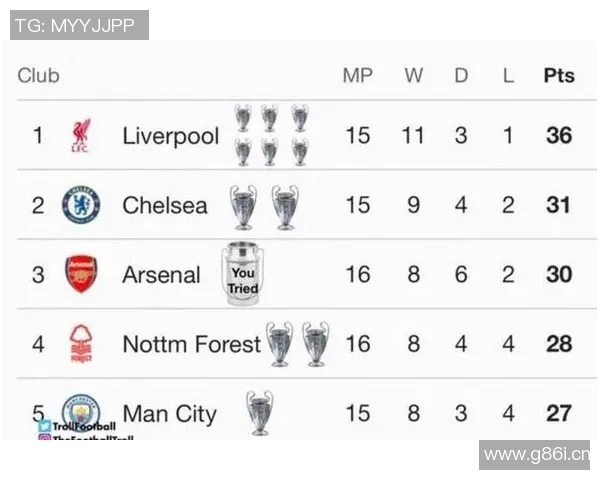
Task: Open the Liverpool team name
Action: [x=170, y=136]
